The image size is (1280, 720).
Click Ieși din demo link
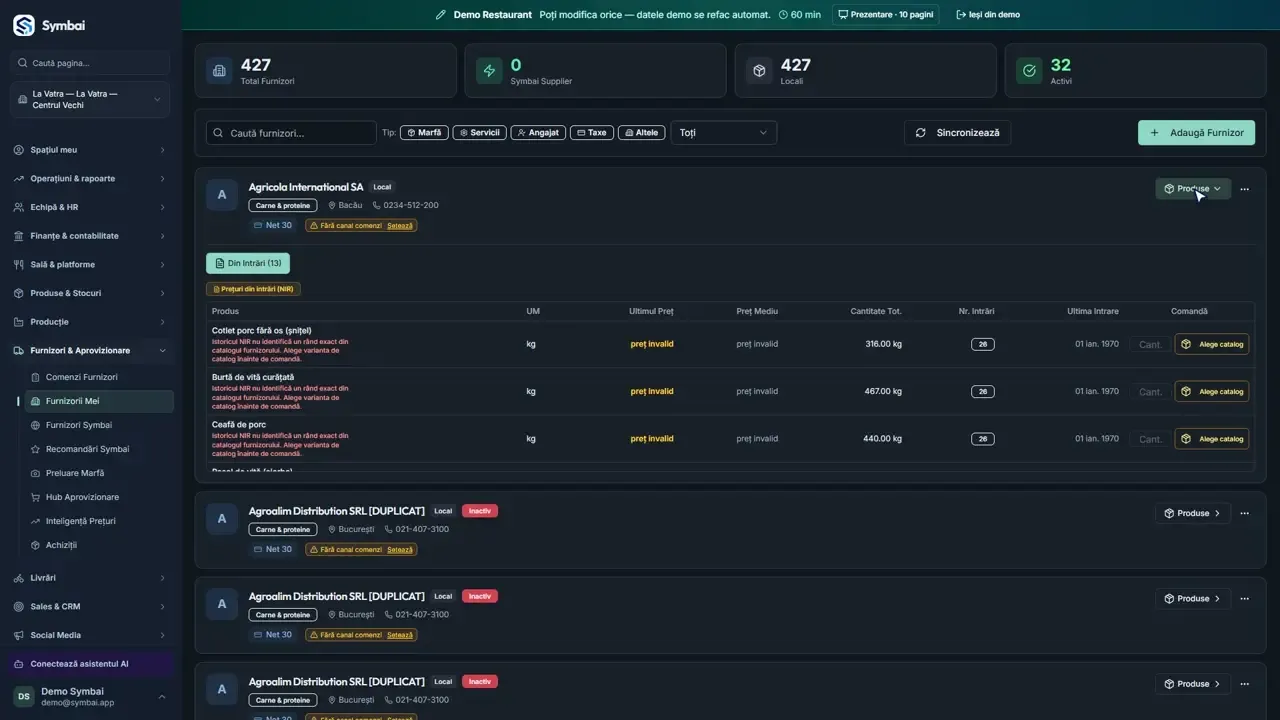click(x=988, y=15)
